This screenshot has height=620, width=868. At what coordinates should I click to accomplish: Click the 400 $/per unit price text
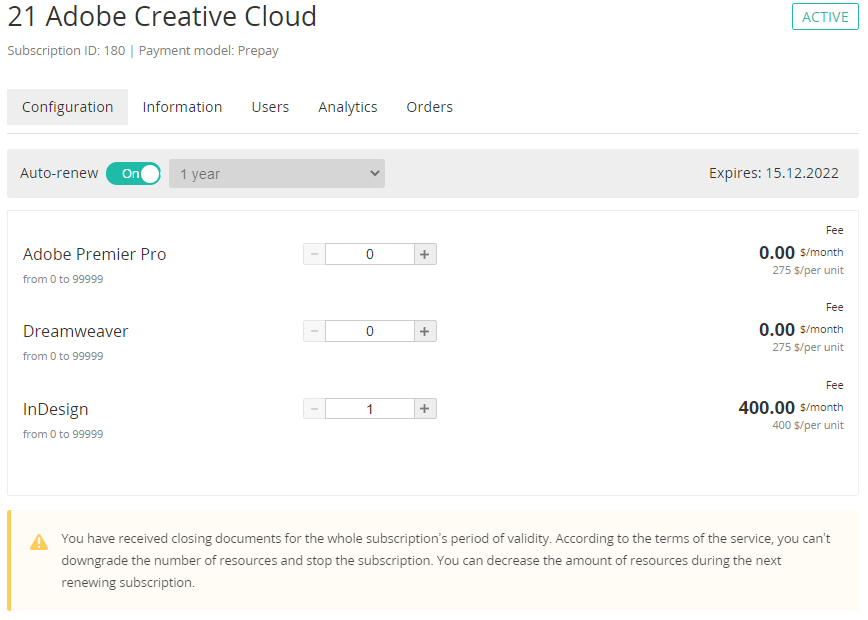tap(808, 426)
